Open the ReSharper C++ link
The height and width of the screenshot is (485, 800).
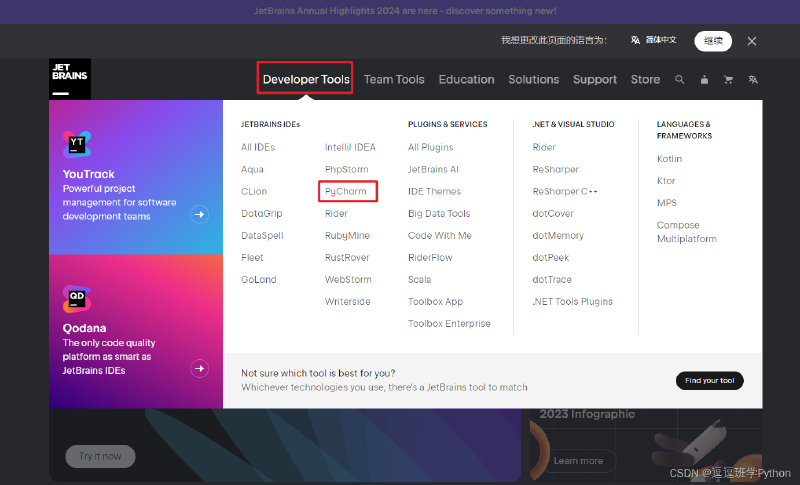tap(565, 191)
